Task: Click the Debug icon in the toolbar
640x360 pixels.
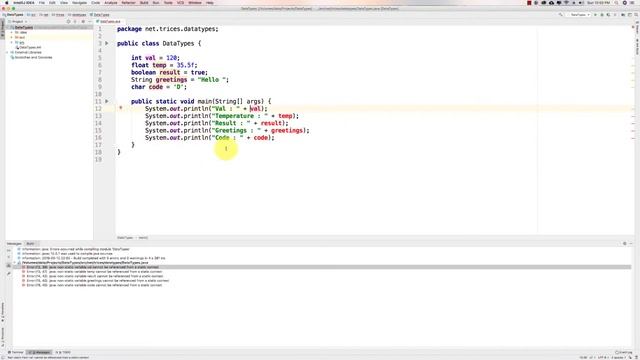Action: (602, 15)
